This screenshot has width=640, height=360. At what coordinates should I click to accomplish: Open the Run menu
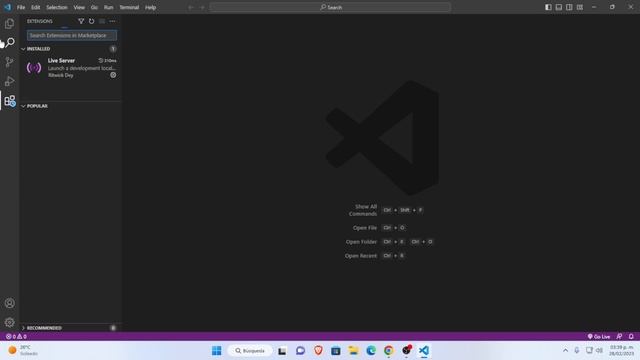pyautogui.click(x=109, y=7)
